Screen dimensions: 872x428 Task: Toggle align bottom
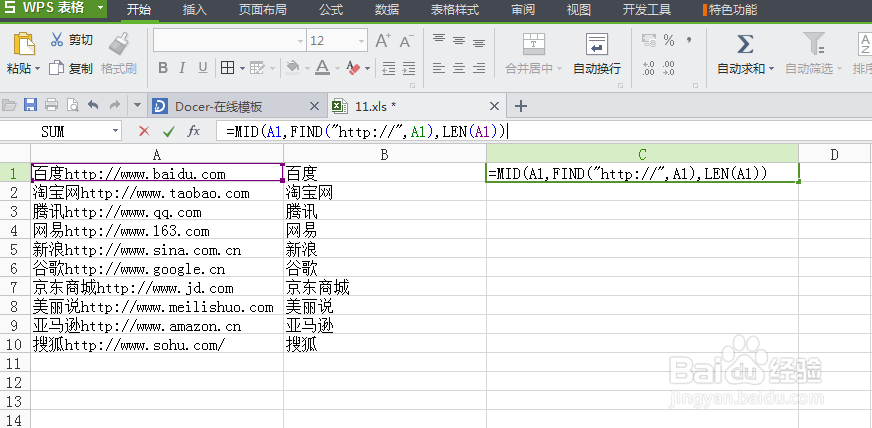[x=479, y=41]
